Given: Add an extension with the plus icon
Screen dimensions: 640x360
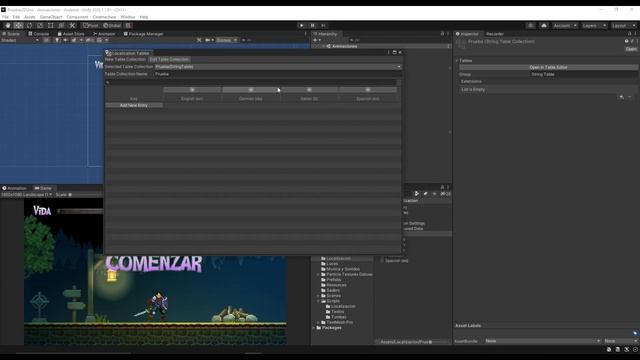Looking at the screenshot, I should (x=621, y=97).
